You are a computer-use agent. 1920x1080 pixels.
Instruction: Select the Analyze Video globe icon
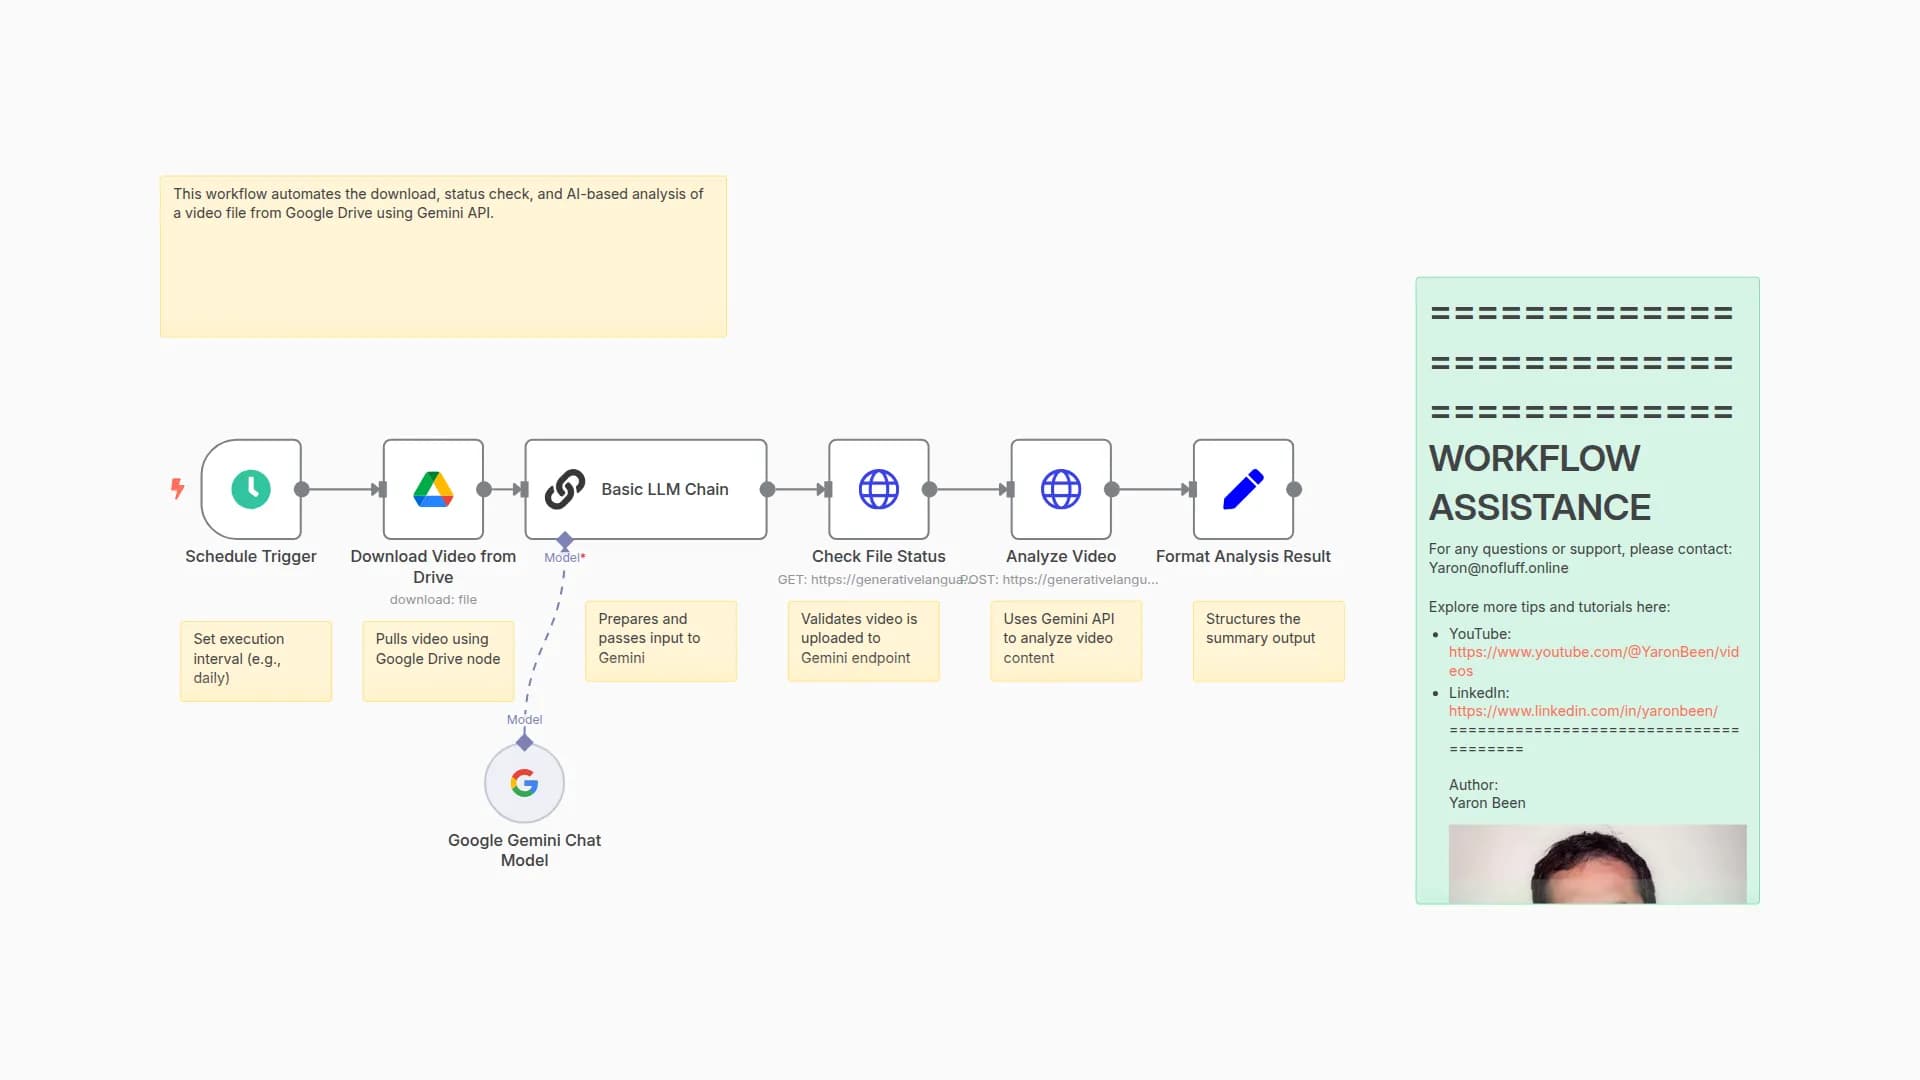pyautogui.click(x=1061, y=489)
